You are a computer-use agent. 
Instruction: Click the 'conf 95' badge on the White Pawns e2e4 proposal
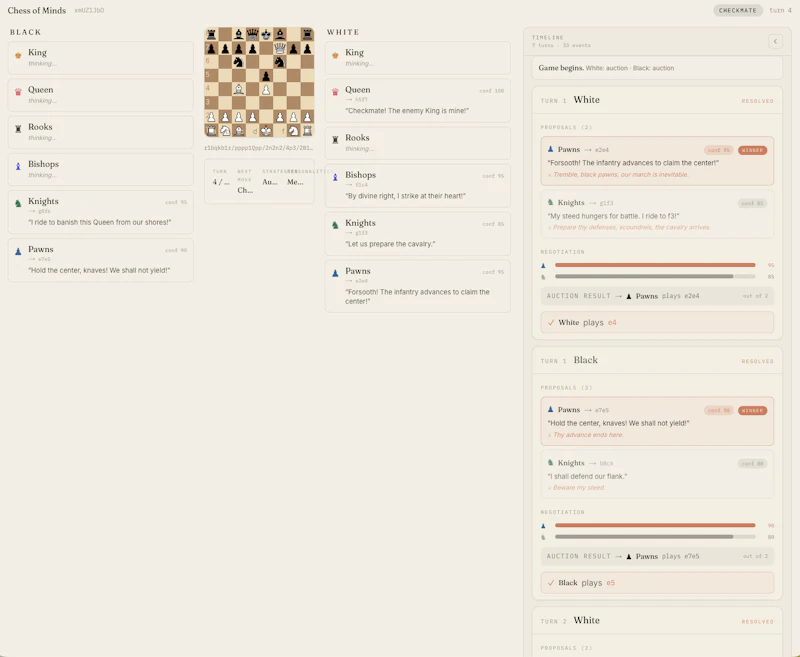coord(718,150)
